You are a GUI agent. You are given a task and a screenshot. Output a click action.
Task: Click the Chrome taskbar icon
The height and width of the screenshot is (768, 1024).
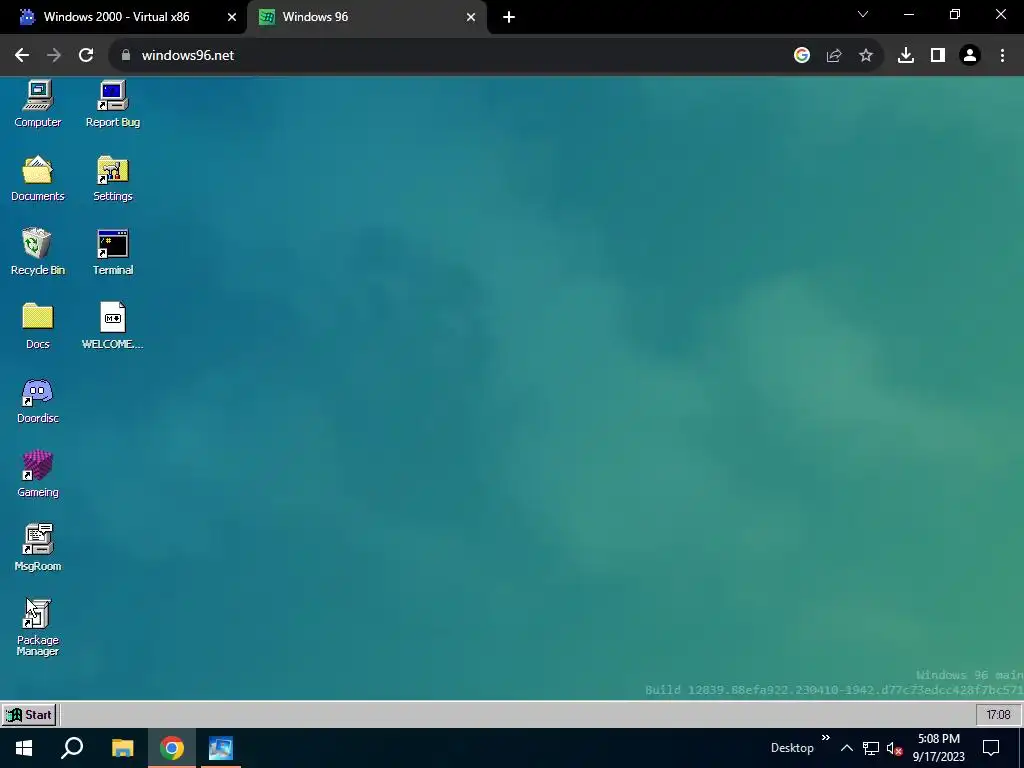[172, 748]
